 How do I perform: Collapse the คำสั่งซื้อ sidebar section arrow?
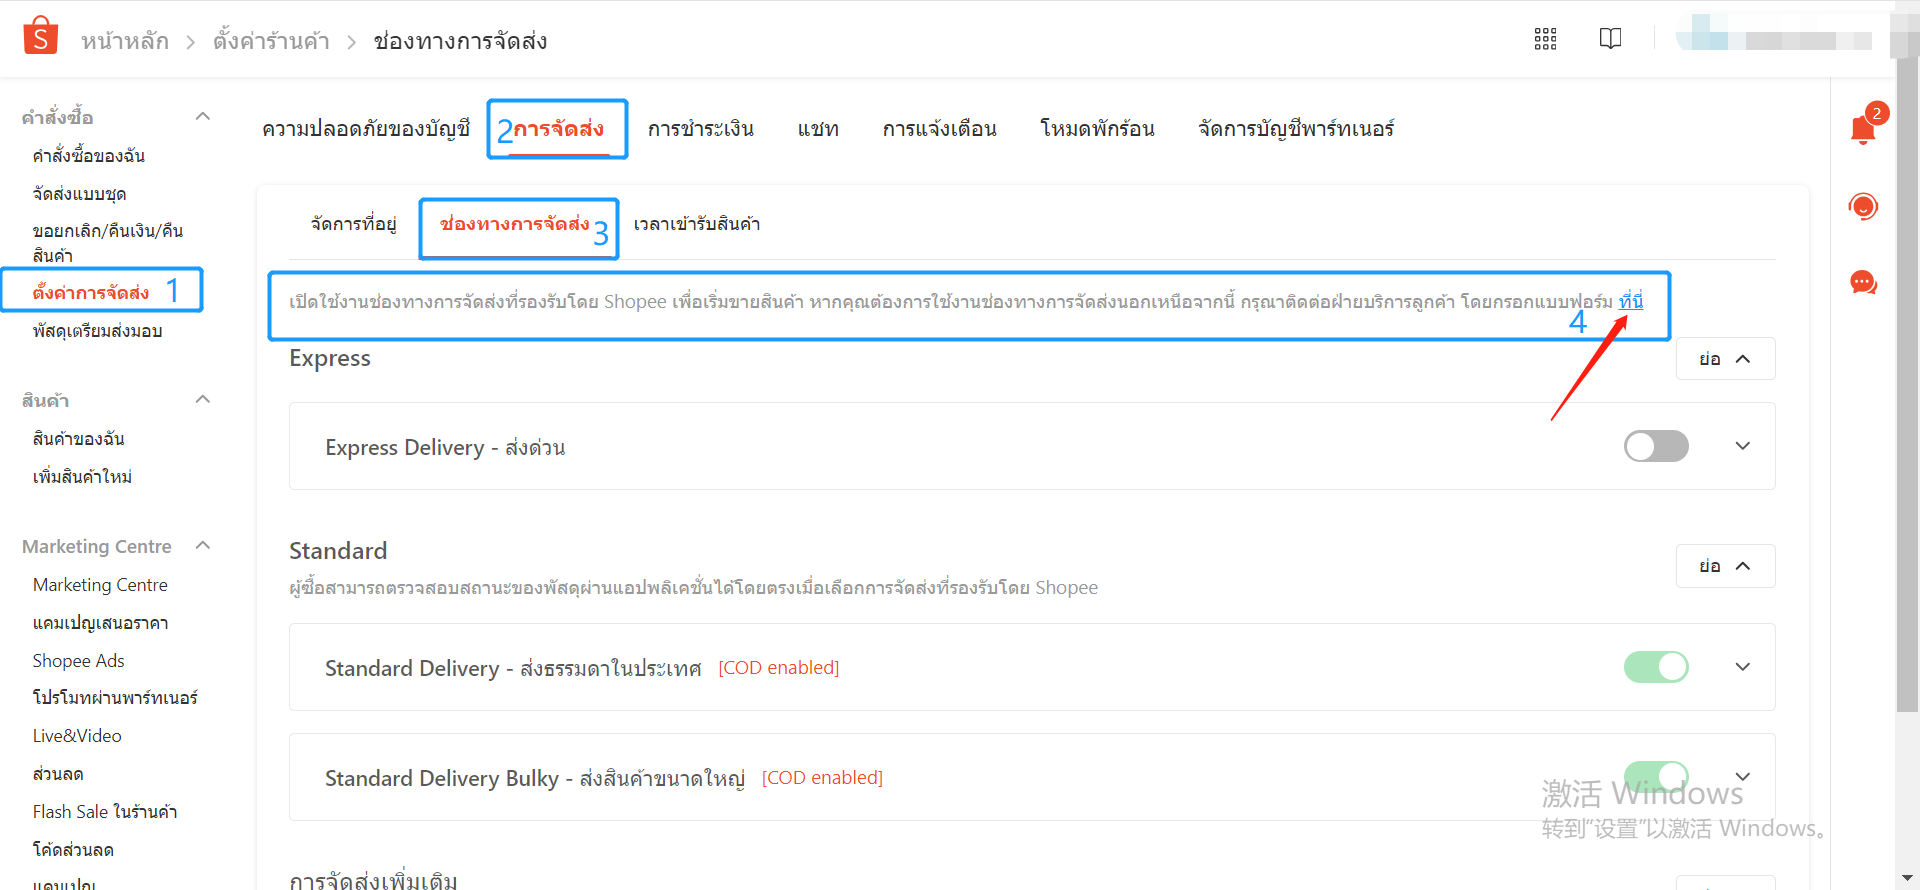(x=203, y=117)
